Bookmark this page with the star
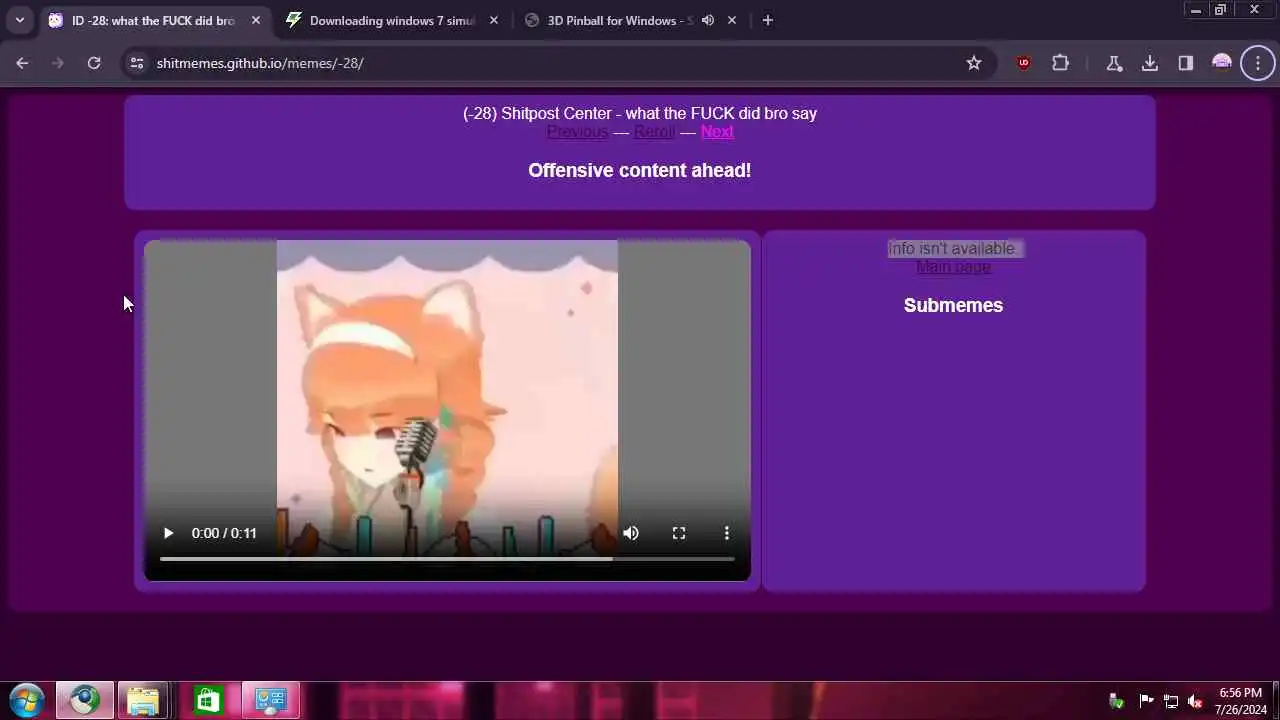This screenshot has height=720, width=1280. pyautogui.click(x=974, y=63)
